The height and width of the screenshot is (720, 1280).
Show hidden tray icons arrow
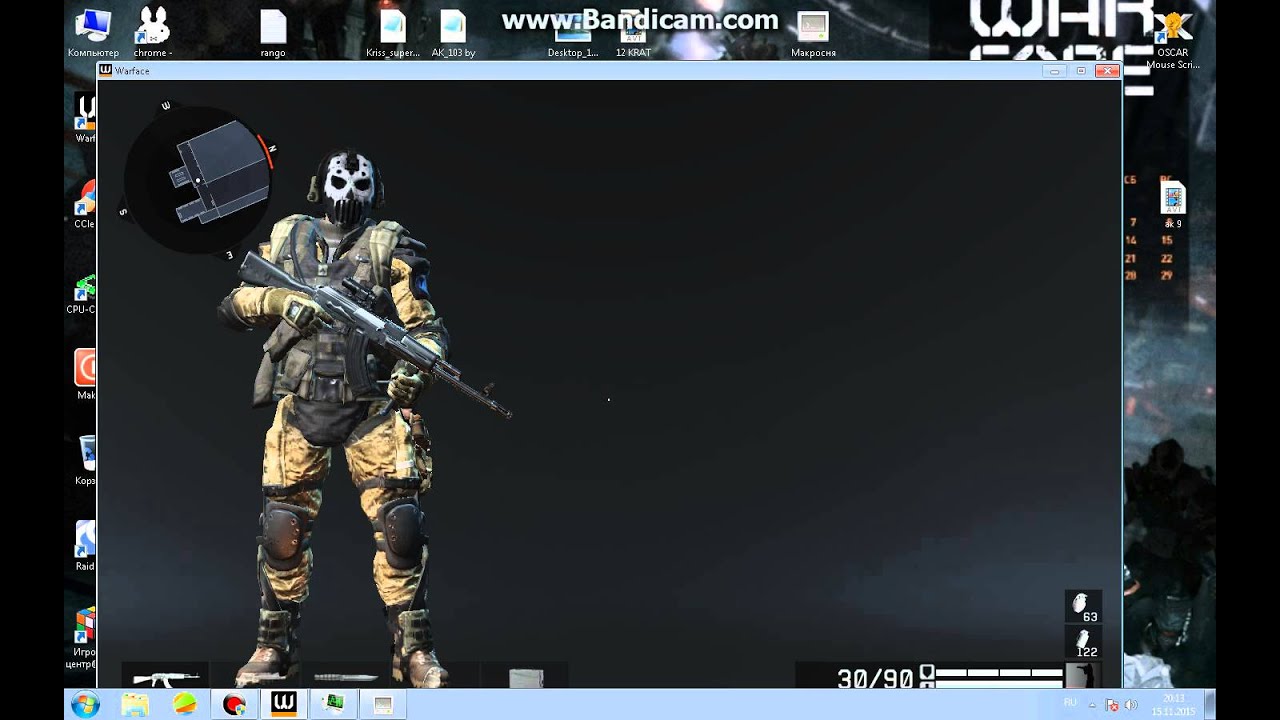tap(1094, 704)
